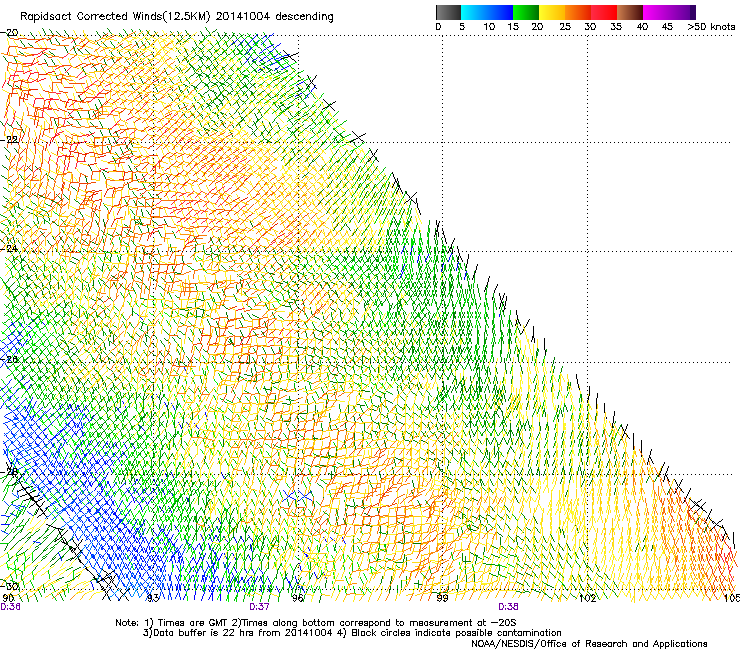
Task: Click the '20141004 descending' text in title
Action: pyautogui.click(x=275, y=17)
